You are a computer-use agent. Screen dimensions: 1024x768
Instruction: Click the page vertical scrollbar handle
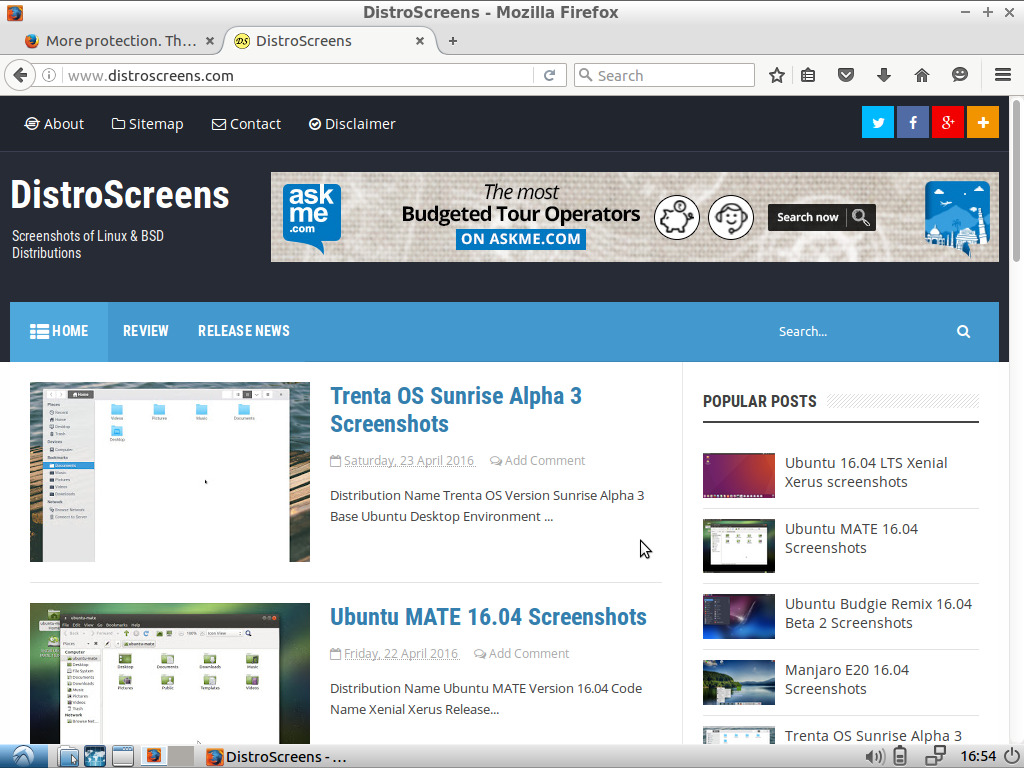click(x=1017, y=181)
